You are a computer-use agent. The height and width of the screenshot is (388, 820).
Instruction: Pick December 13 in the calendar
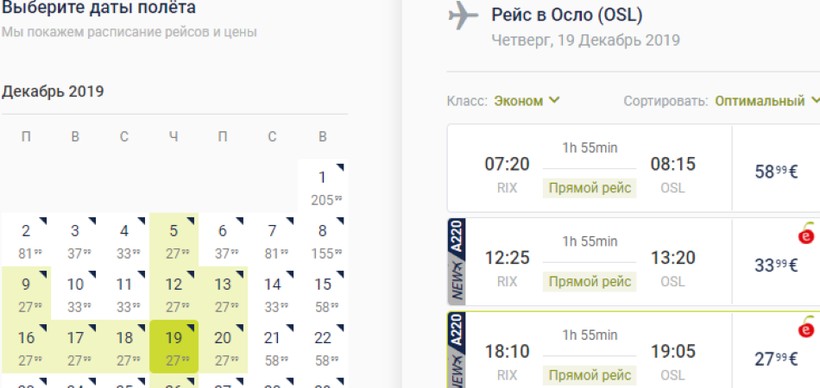pyautogui.click(x=223, y=293)
